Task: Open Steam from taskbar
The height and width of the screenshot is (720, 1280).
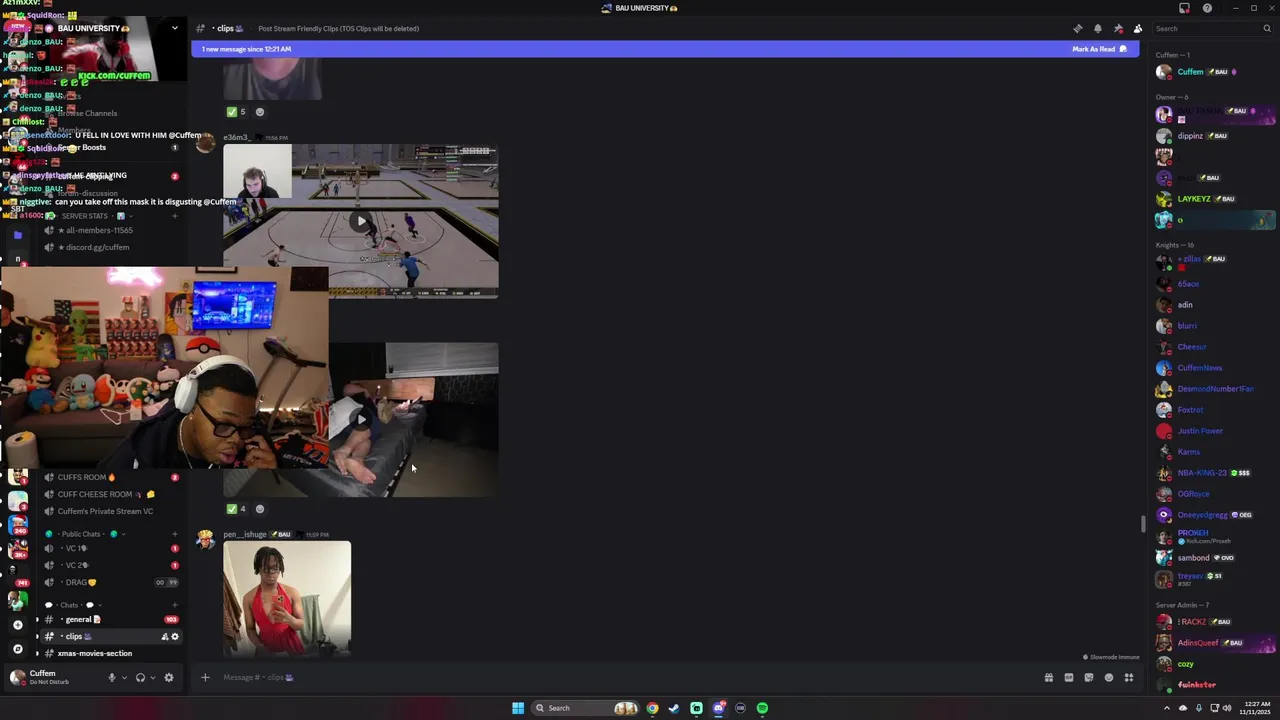Action: (674, 708)
